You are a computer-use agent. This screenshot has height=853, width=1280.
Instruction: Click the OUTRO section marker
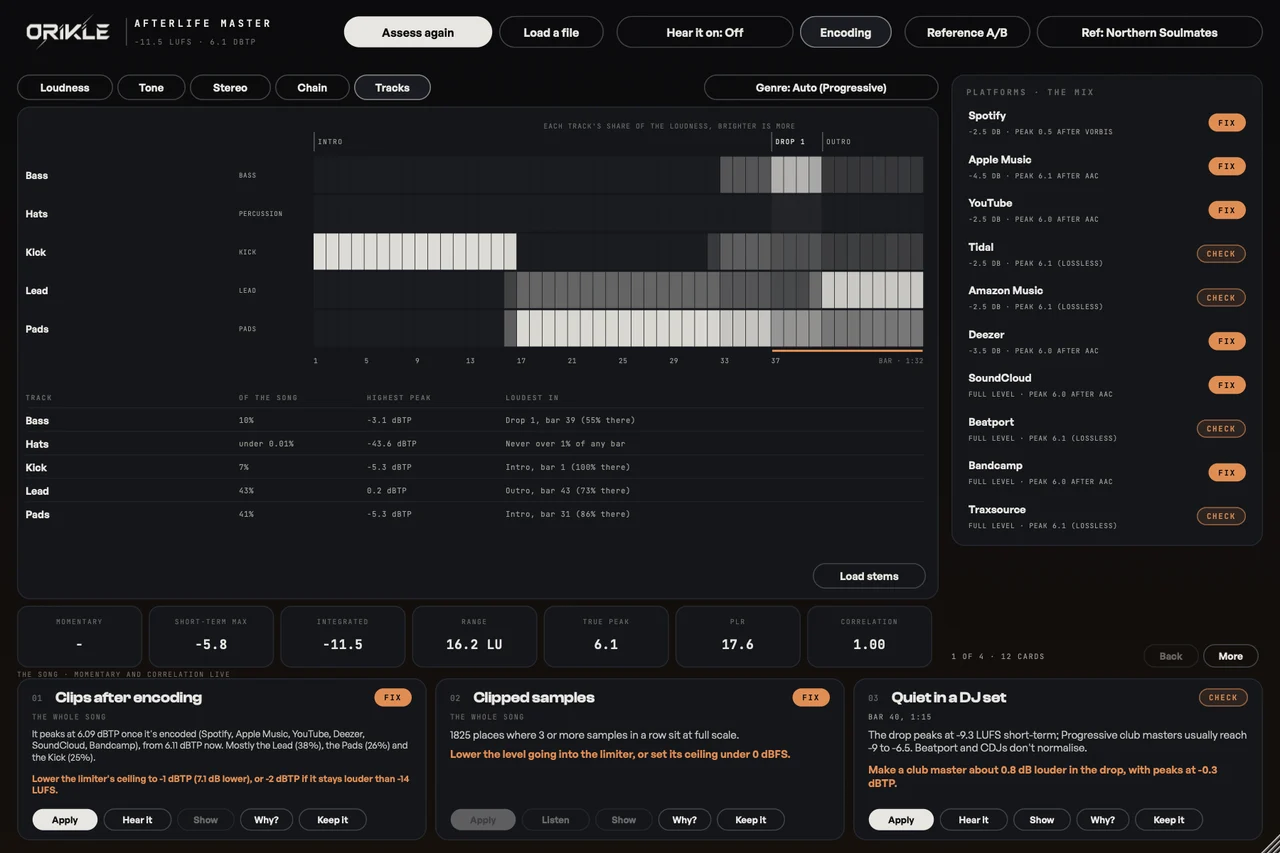point(839,142)
